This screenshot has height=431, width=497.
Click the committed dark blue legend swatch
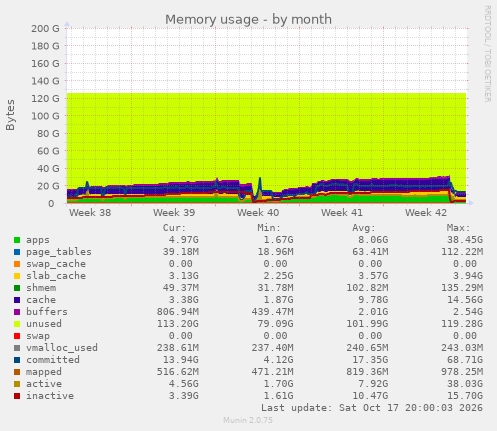[17, 360]
